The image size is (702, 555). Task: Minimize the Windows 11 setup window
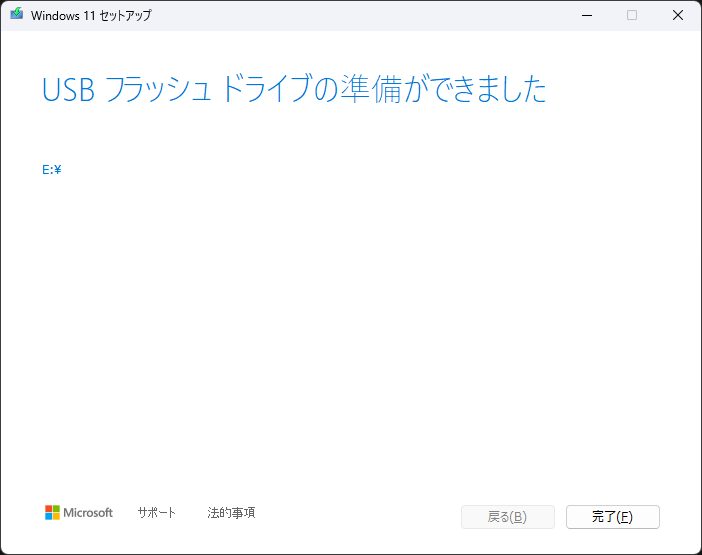[587, 15]
